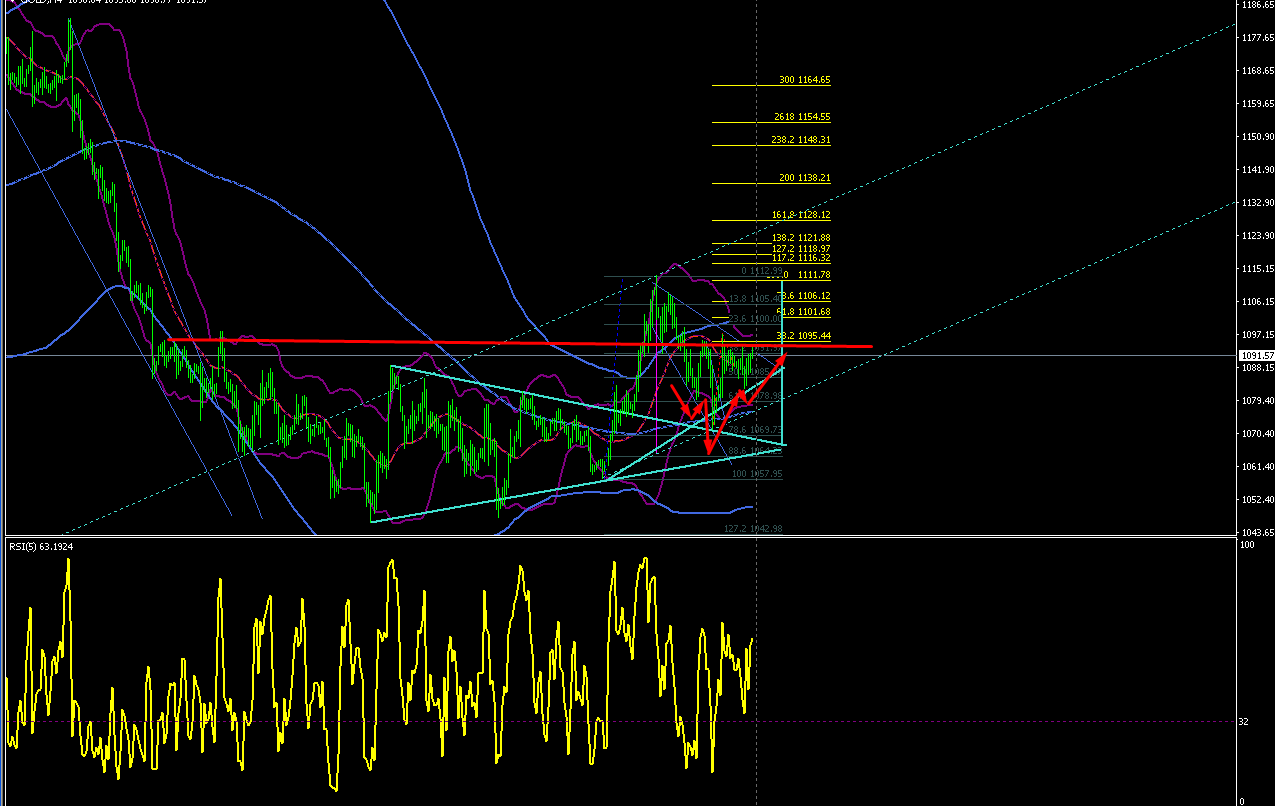Click the 117.2 1116.32 Fibonacci label
1275x806 pixels.
(x=802, y=258)
